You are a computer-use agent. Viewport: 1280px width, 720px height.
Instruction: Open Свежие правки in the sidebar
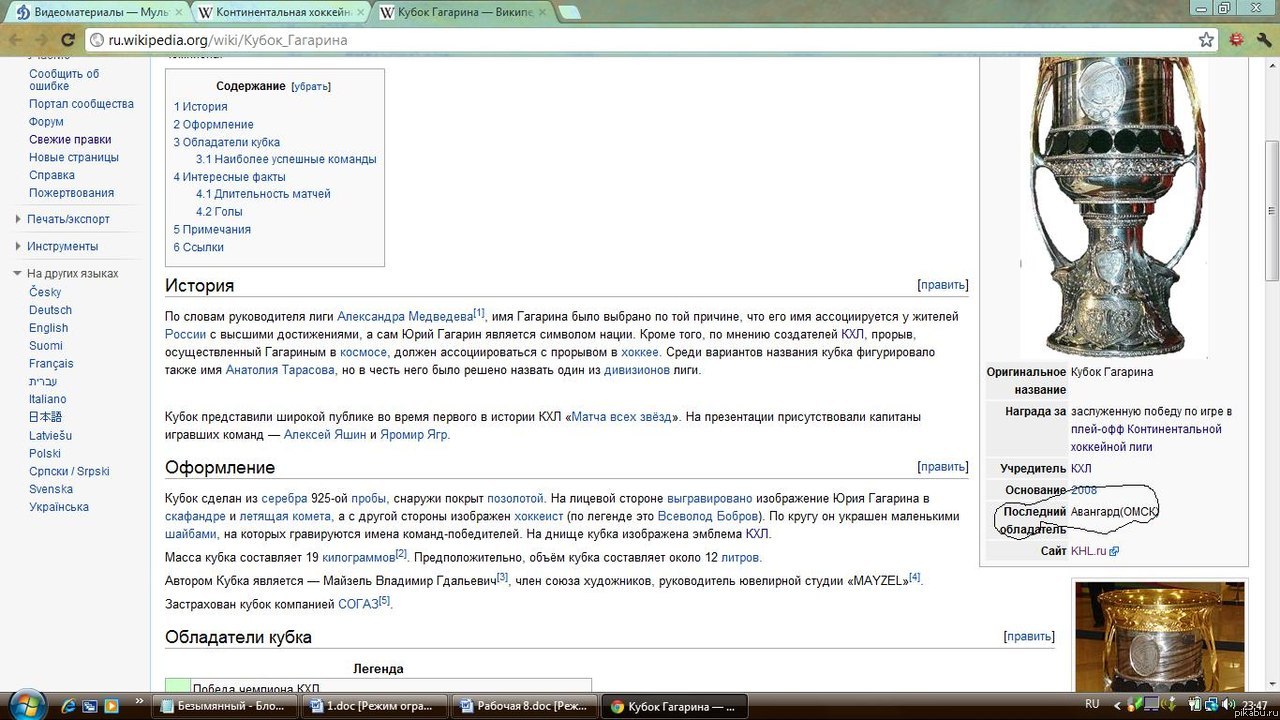[x=70, y=140]
